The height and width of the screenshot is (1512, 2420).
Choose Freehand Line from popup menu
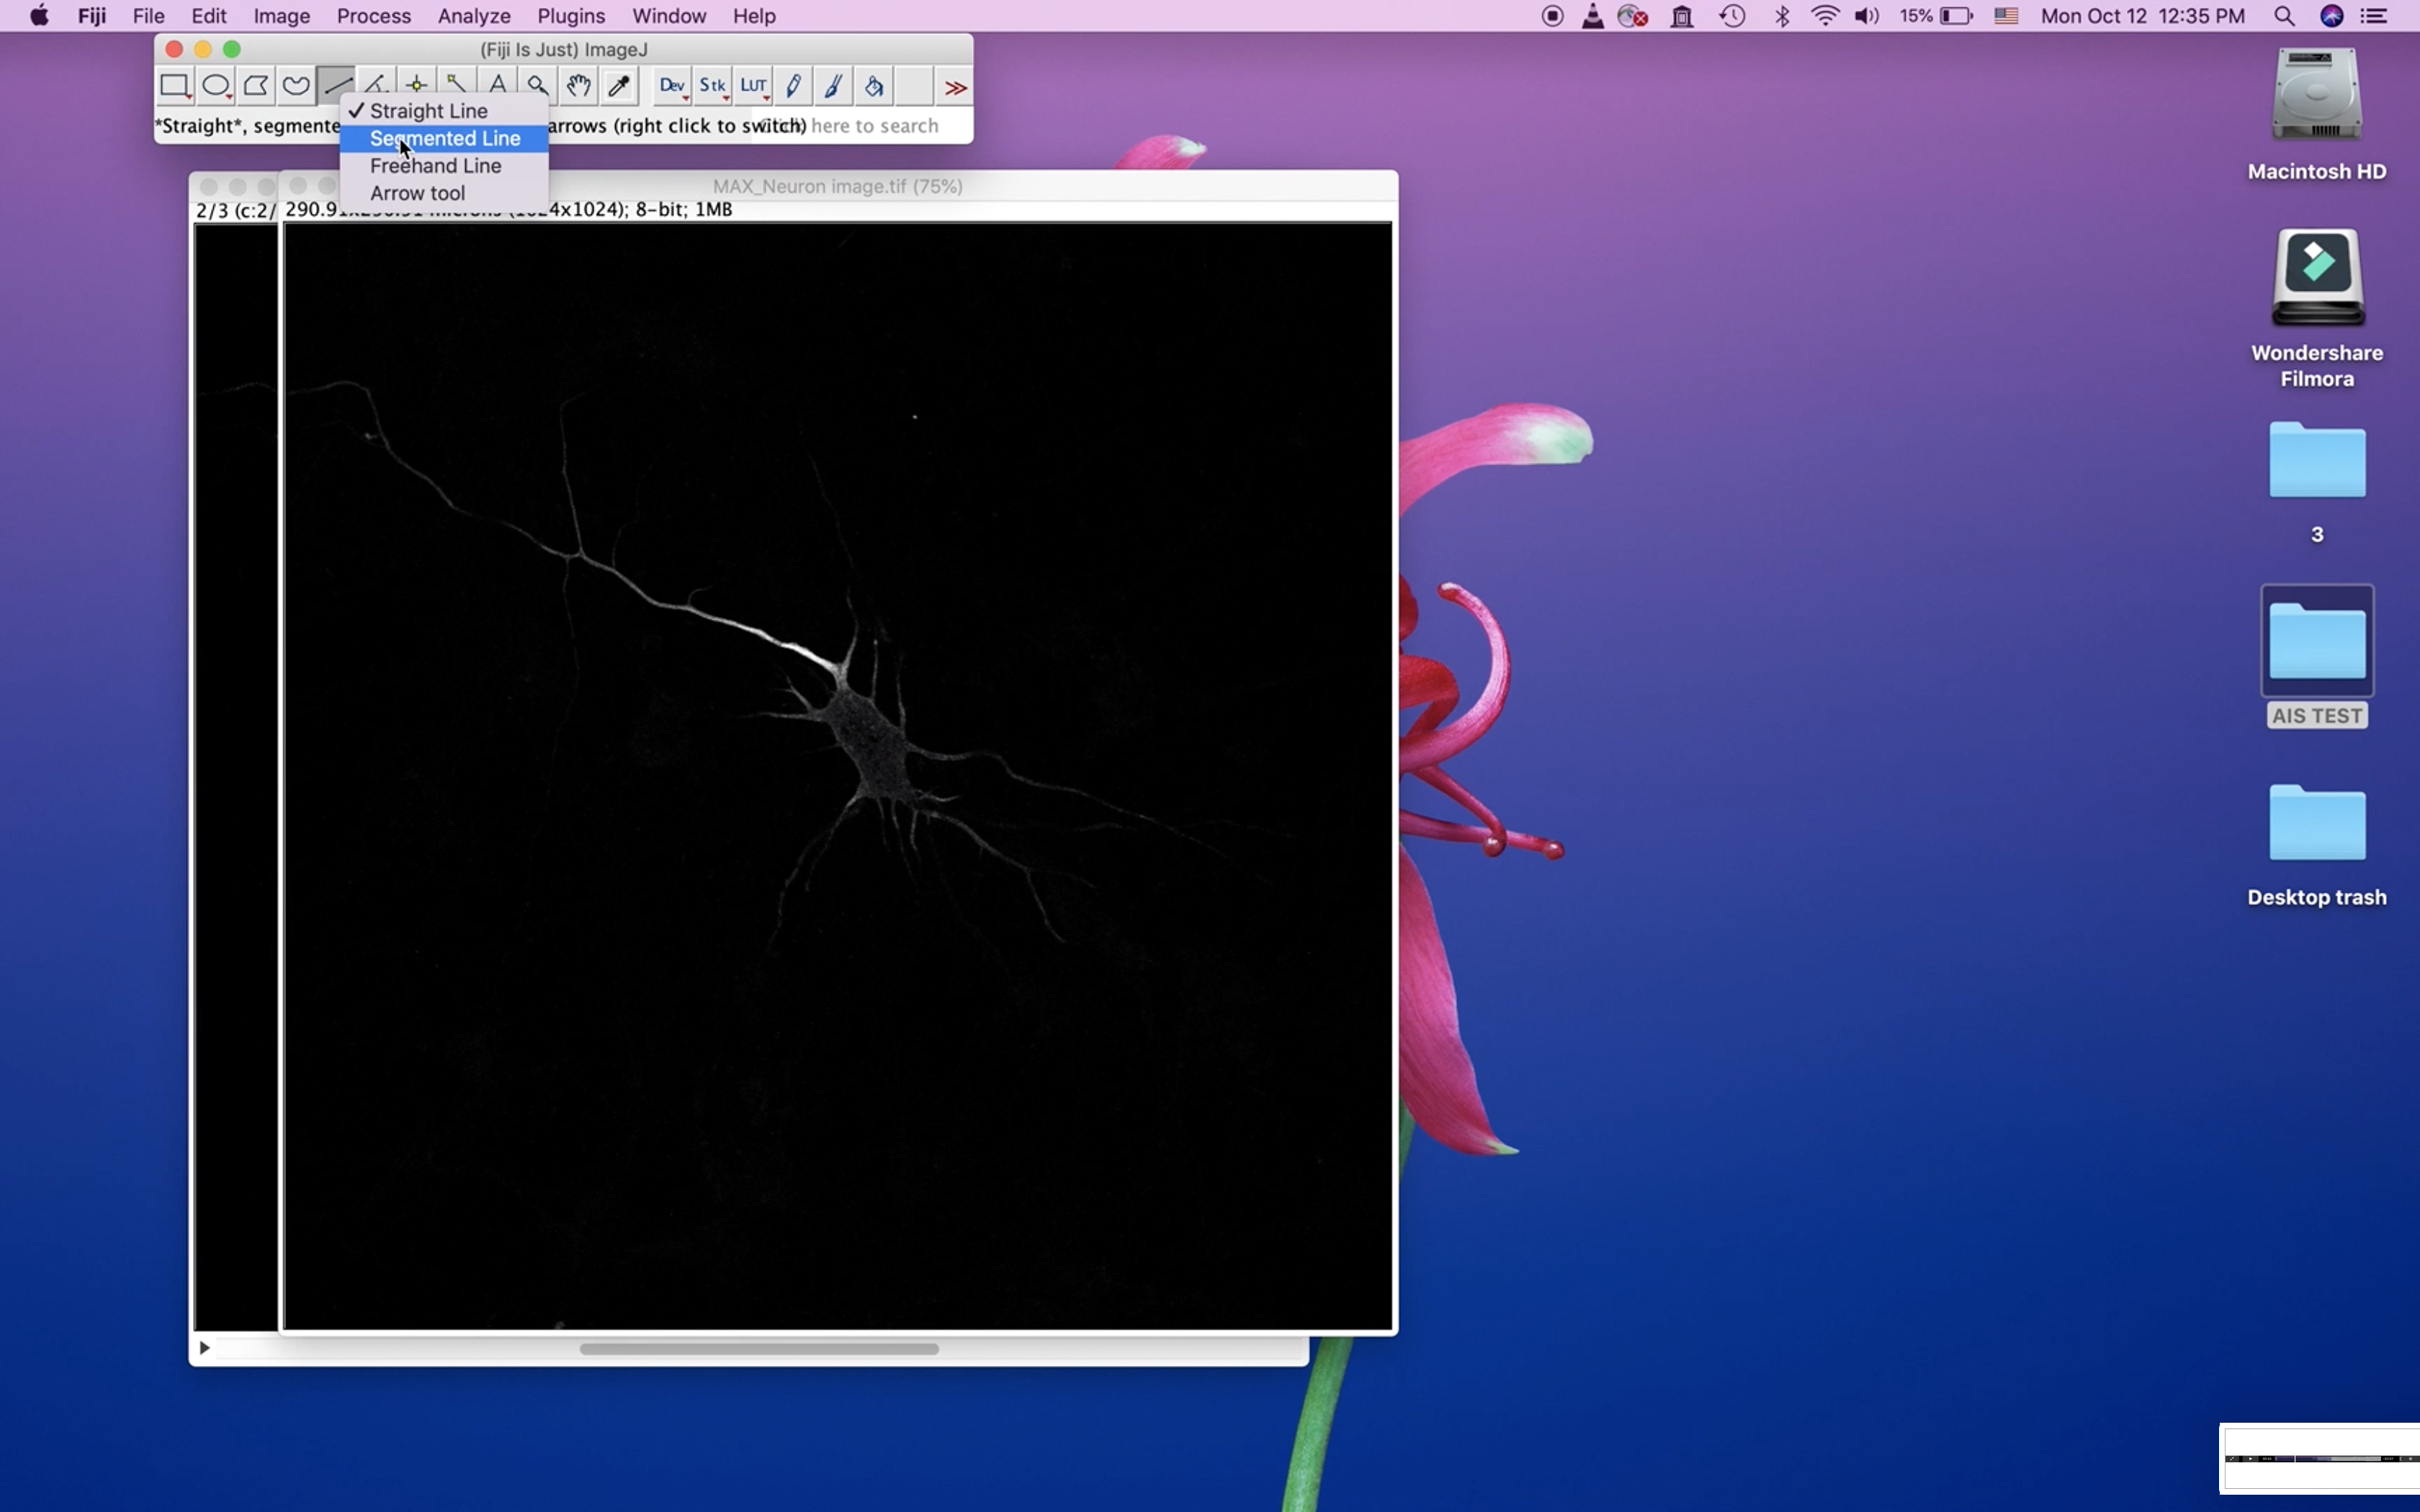click(435, 166)
